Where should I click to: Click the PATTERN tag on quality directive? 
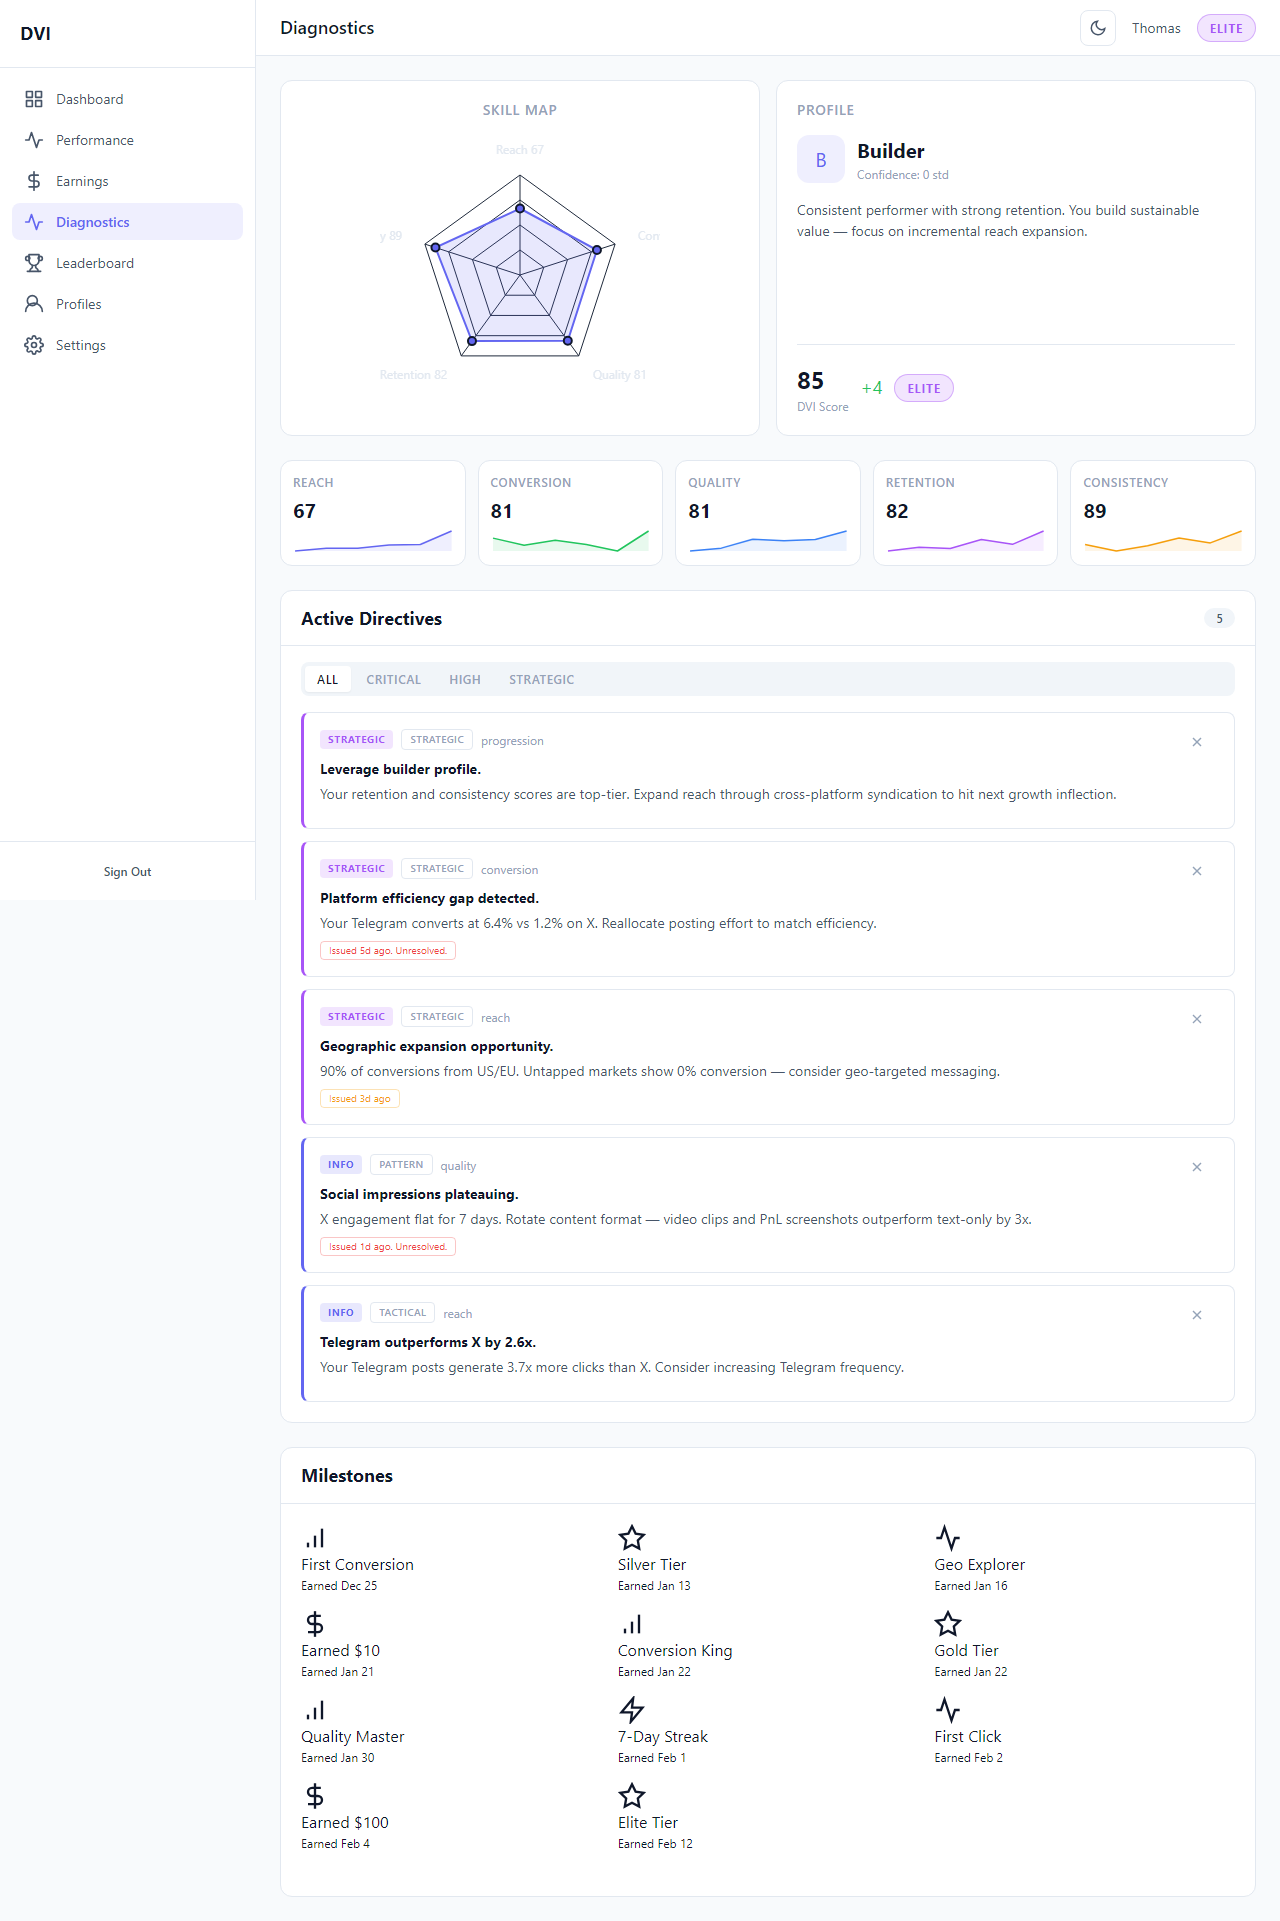tap(401, 1165)
